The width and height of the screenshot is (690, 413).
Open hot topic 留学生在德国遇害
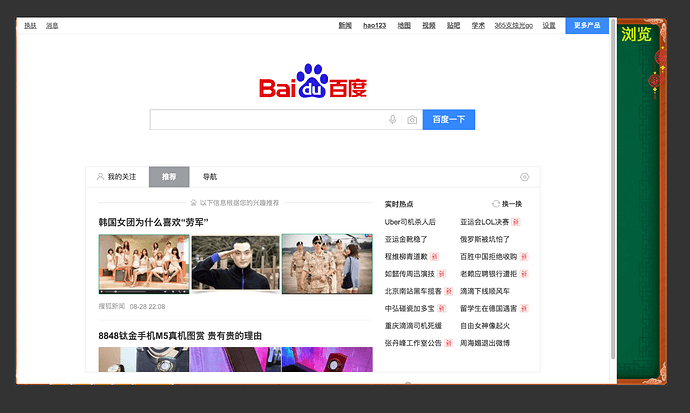tap(488, 308)
